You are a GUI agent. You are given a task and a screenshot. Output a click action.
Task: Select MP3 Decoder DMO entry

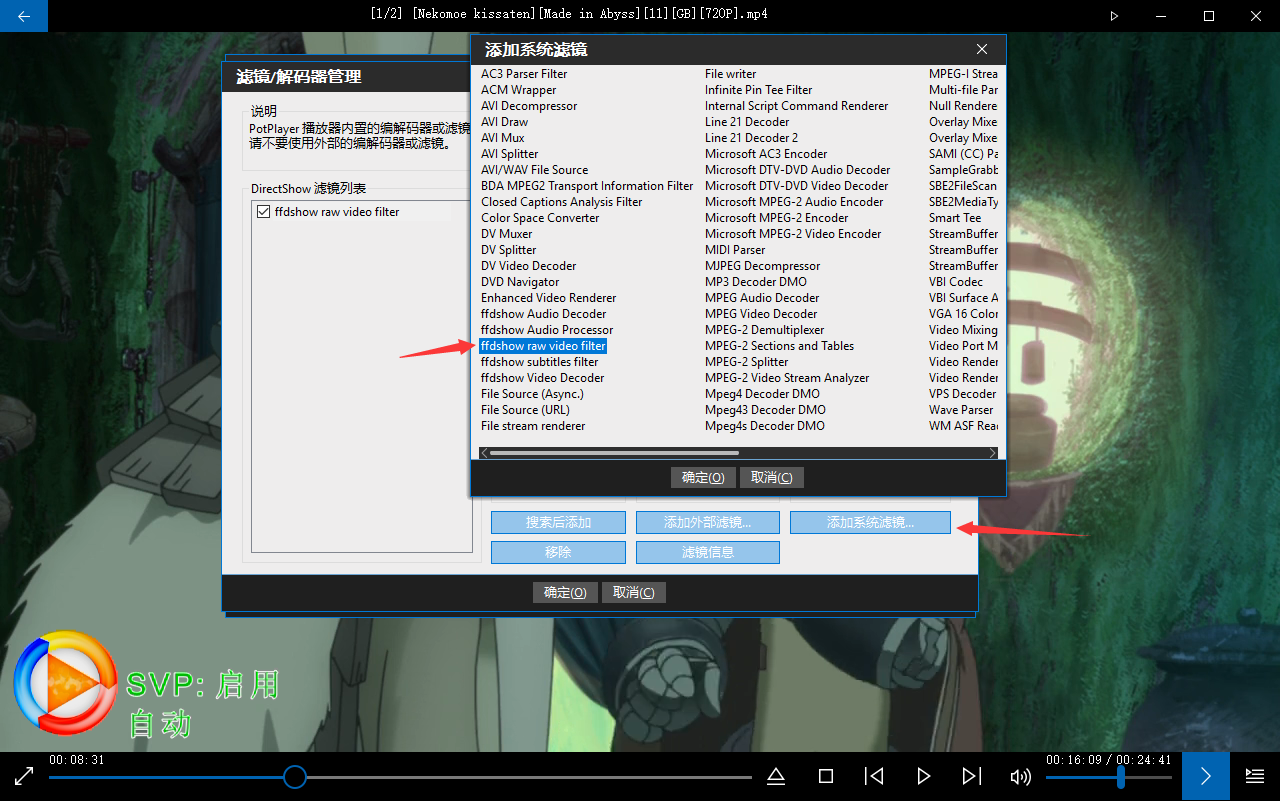pos(755,282)
